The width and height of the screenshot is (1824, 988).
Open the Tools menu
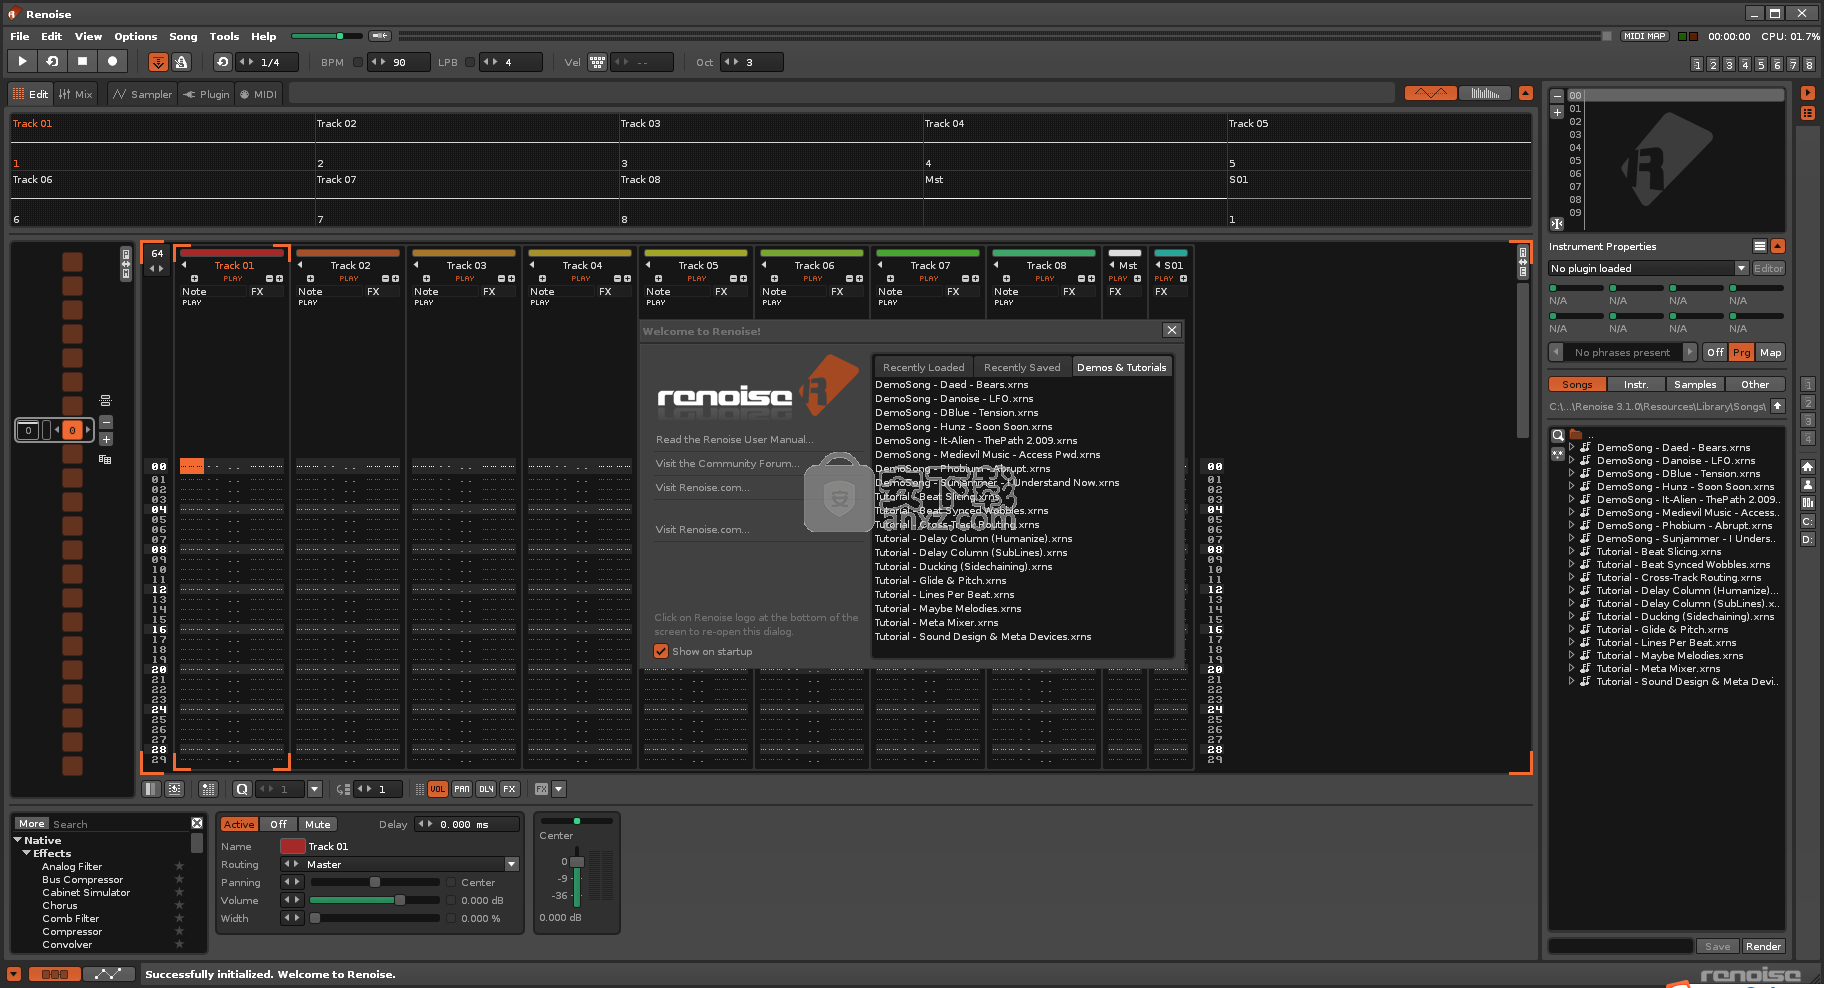[x=224, y=36]
